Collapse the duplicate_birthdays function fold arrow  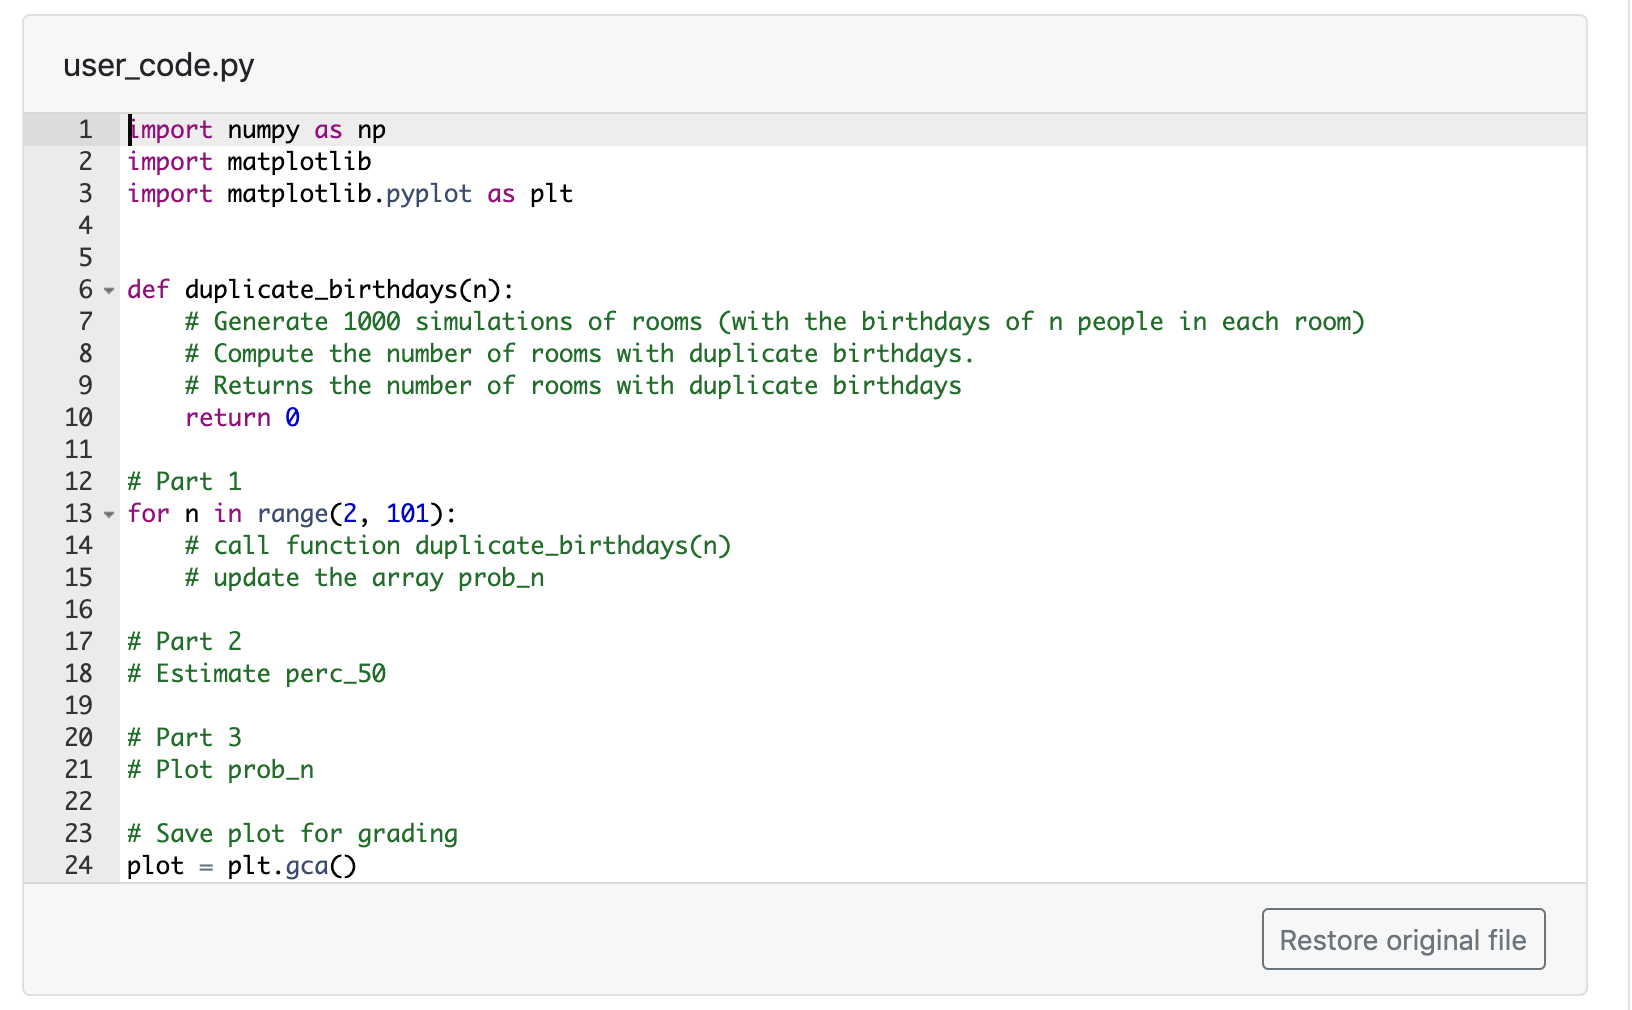(x=109, y=290)
